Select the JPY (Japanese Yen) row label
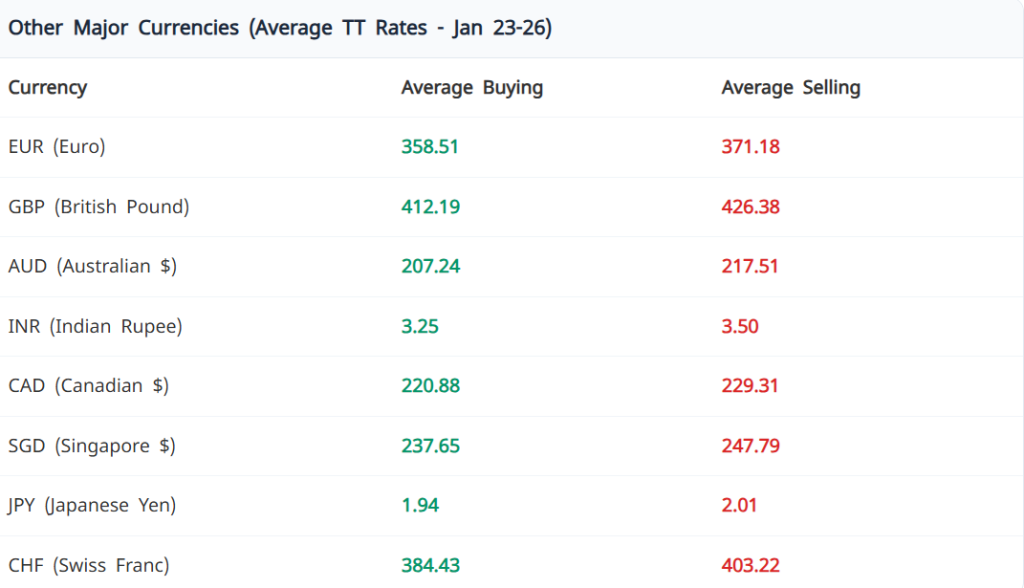1024x588 pixels. [x=91, y=505]
